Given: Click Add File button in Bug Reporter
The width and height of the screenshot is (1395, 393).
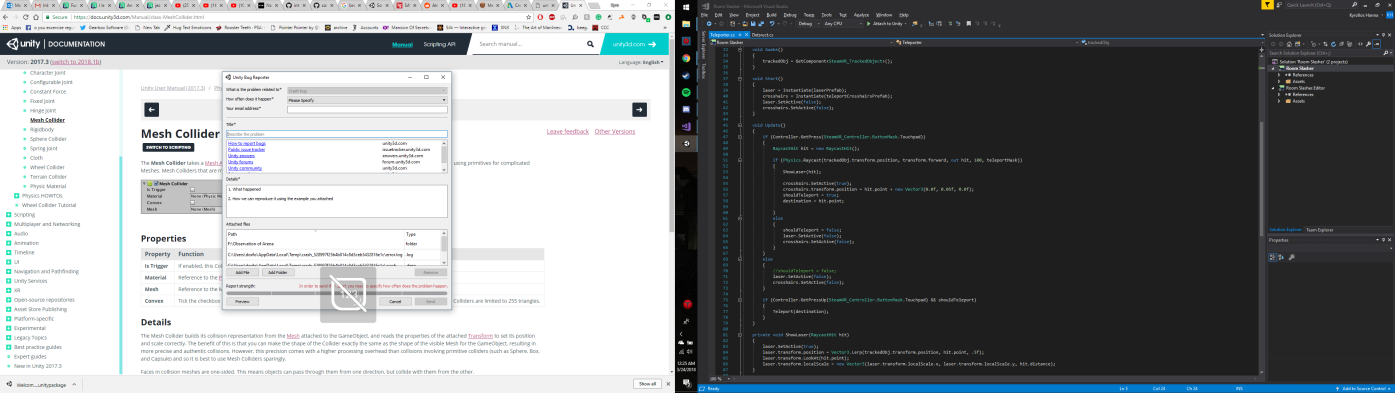Looking at the screenshot, I should (242, 272).
